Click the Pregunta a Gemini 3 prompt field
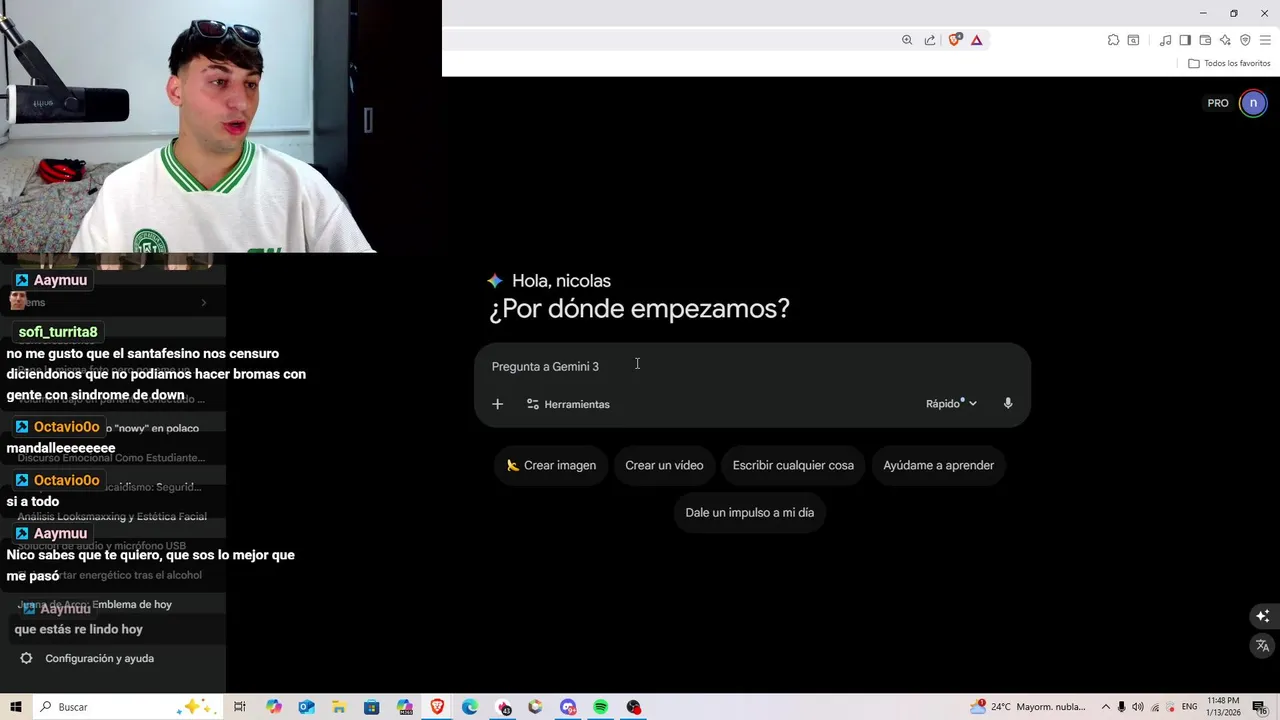The height and width of the screenshot is (720, 1280). (752, 366)
